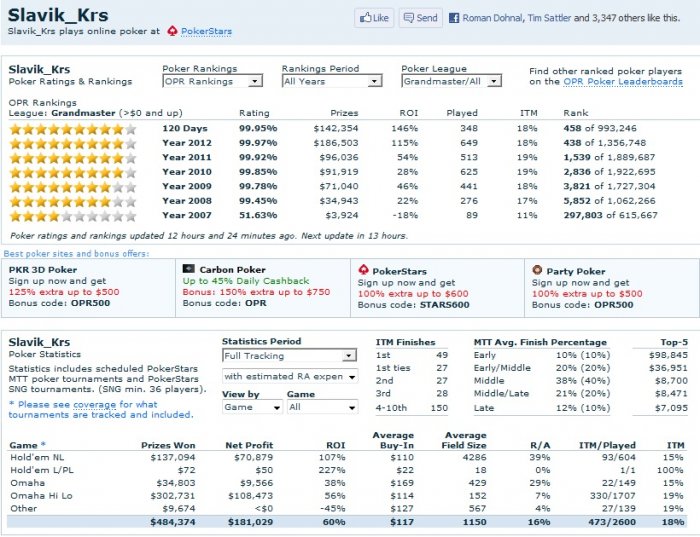Click the Net Profit column header
This screenshot has width=700, height=537.
[x=249, y=445]
